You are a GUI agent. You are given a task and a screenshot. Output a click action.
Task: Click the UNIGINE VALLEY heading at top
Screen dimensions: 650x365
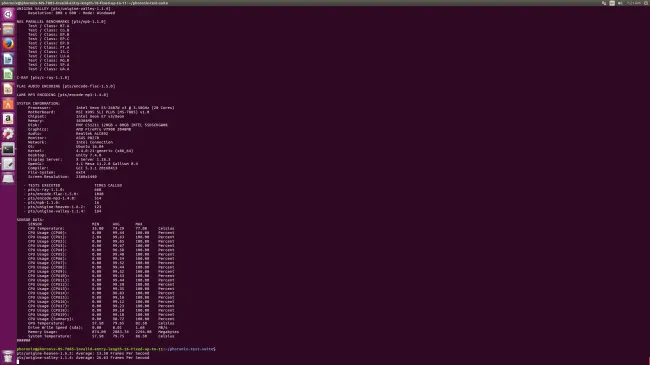(63, 9)
